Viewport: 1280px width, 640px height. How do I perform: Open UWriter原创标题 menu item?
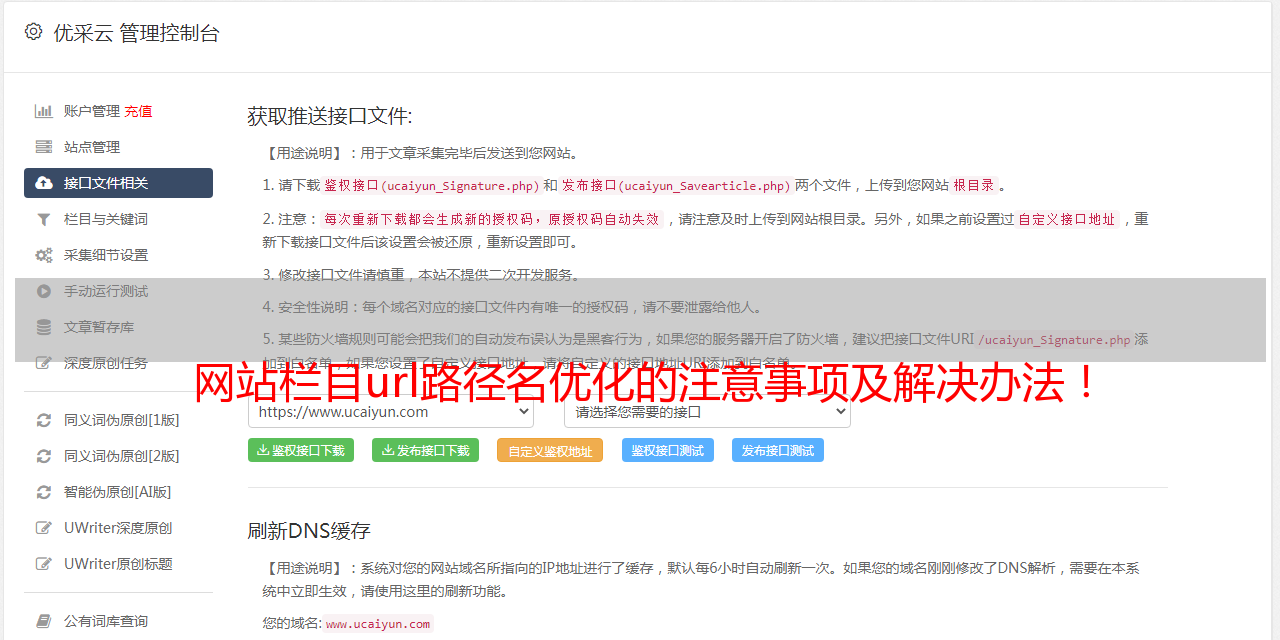click(118, 564)
